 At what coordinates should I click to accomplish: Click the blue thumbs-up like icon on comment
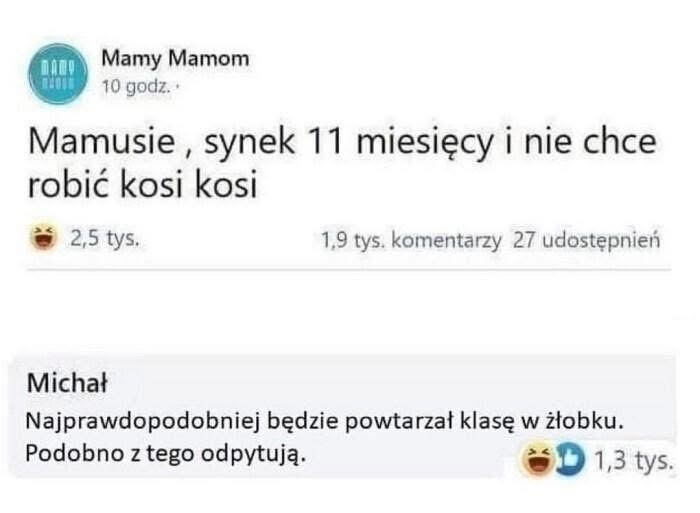(566, 461)
